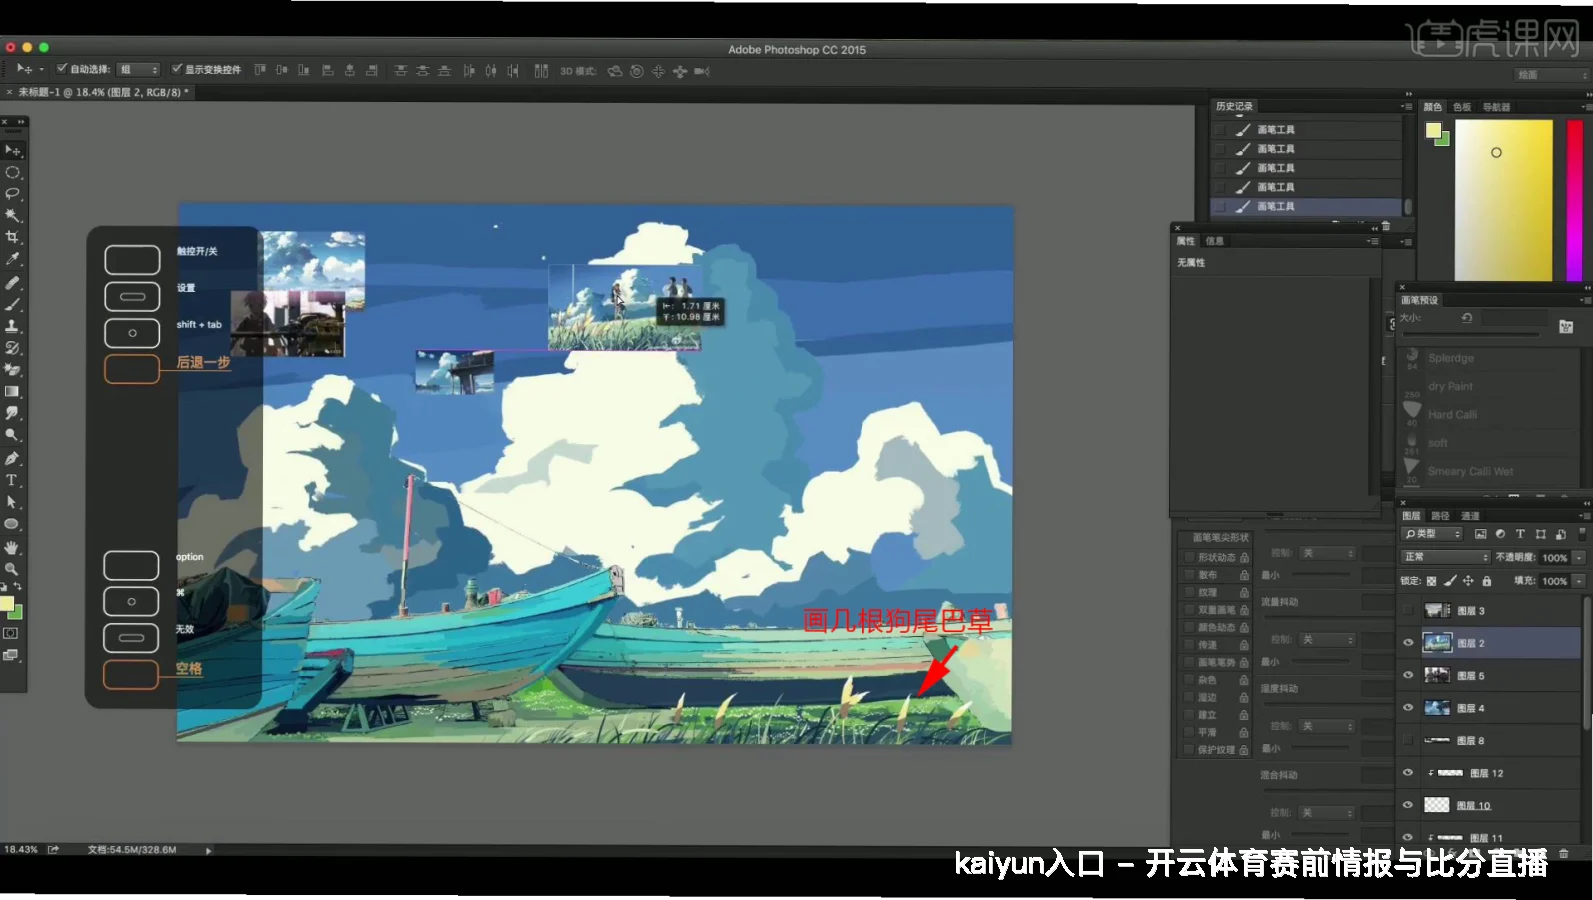This screenshot has width=1593, height=900.
Task: Select the Pen tool
Action: tap(13, 458)
